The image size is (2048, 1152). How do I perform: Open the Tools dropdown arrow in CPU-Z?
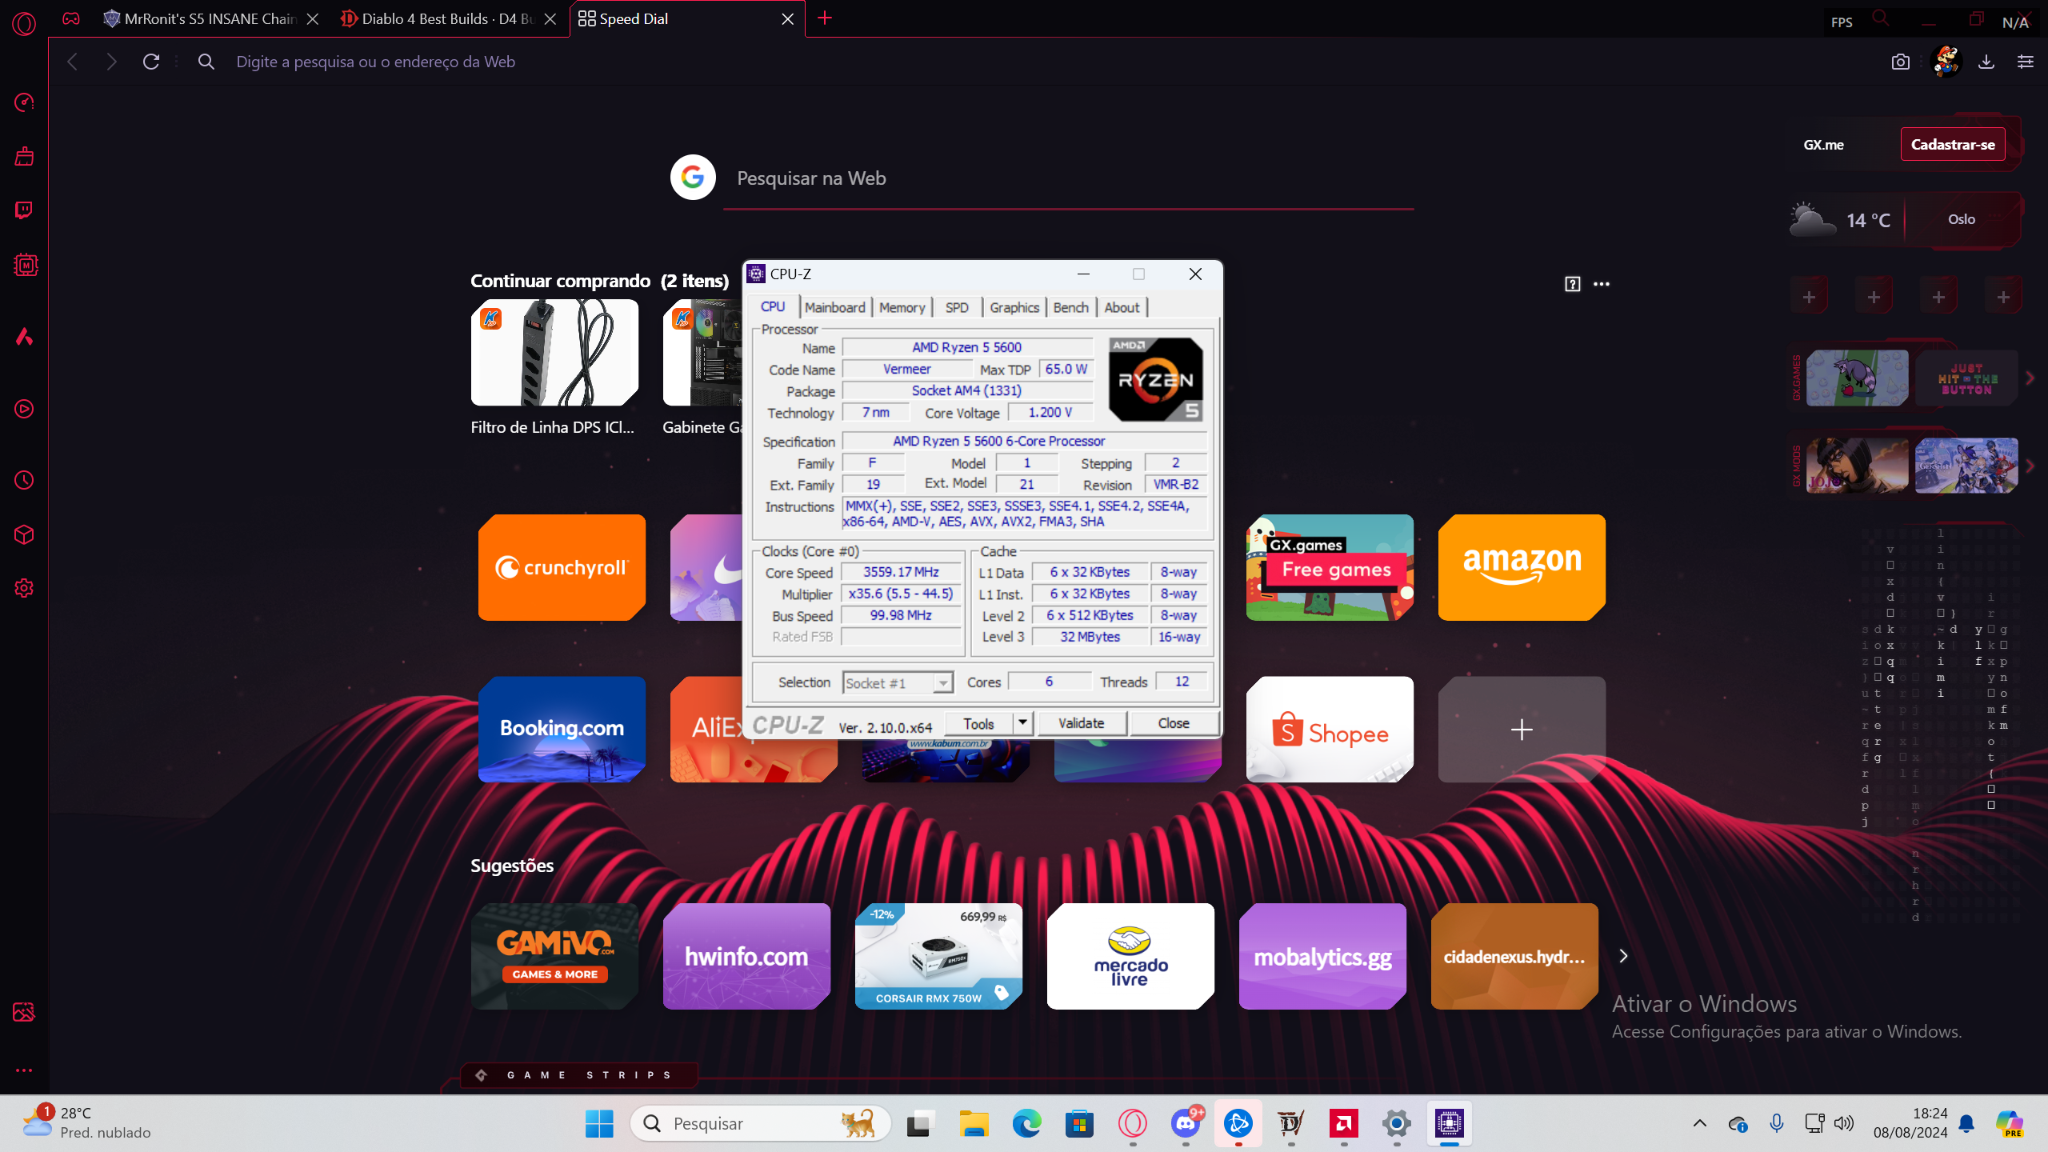[1022, 723]
